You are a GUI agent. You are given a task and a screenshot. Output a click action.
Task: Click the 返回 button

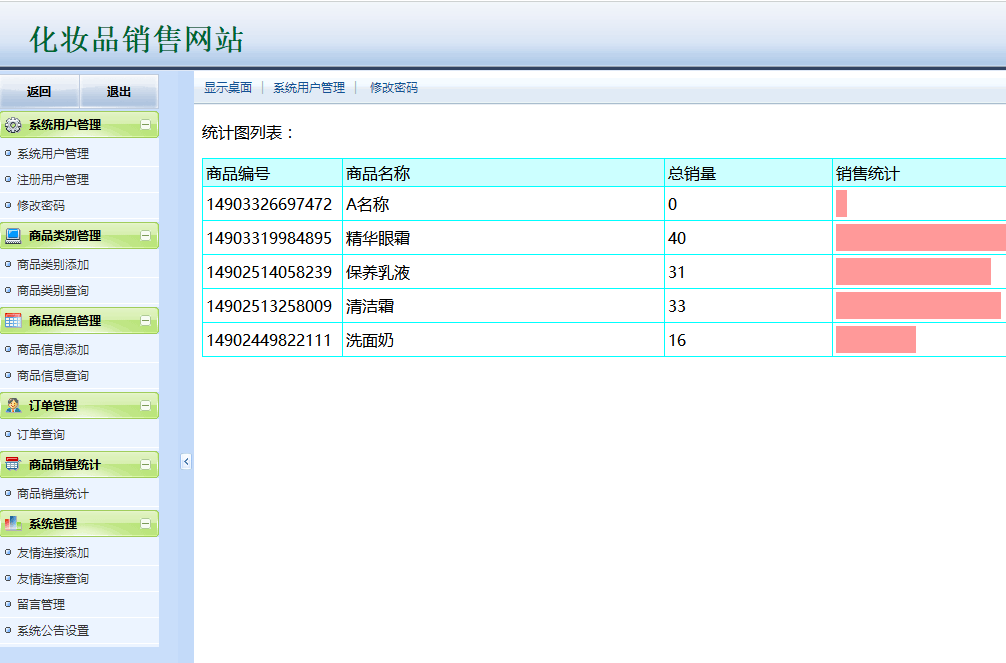click(39, 91)
